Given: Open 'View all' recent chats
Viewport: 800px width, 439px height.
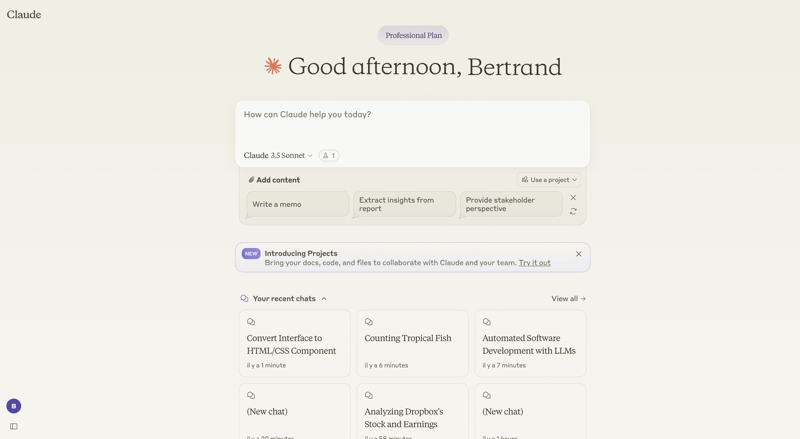Looking at the screenshot, I should [x=568, y=299].
